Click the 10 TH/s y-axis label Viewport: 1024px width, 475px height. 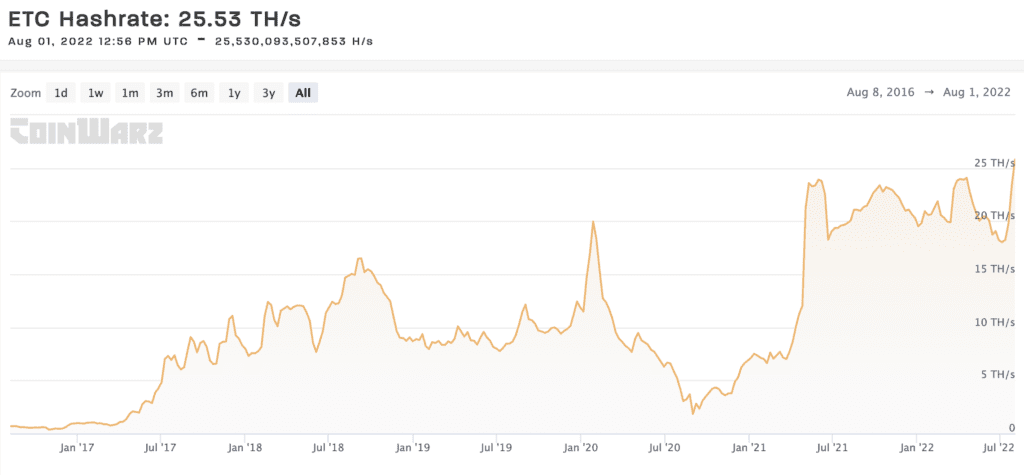point(994,322)
